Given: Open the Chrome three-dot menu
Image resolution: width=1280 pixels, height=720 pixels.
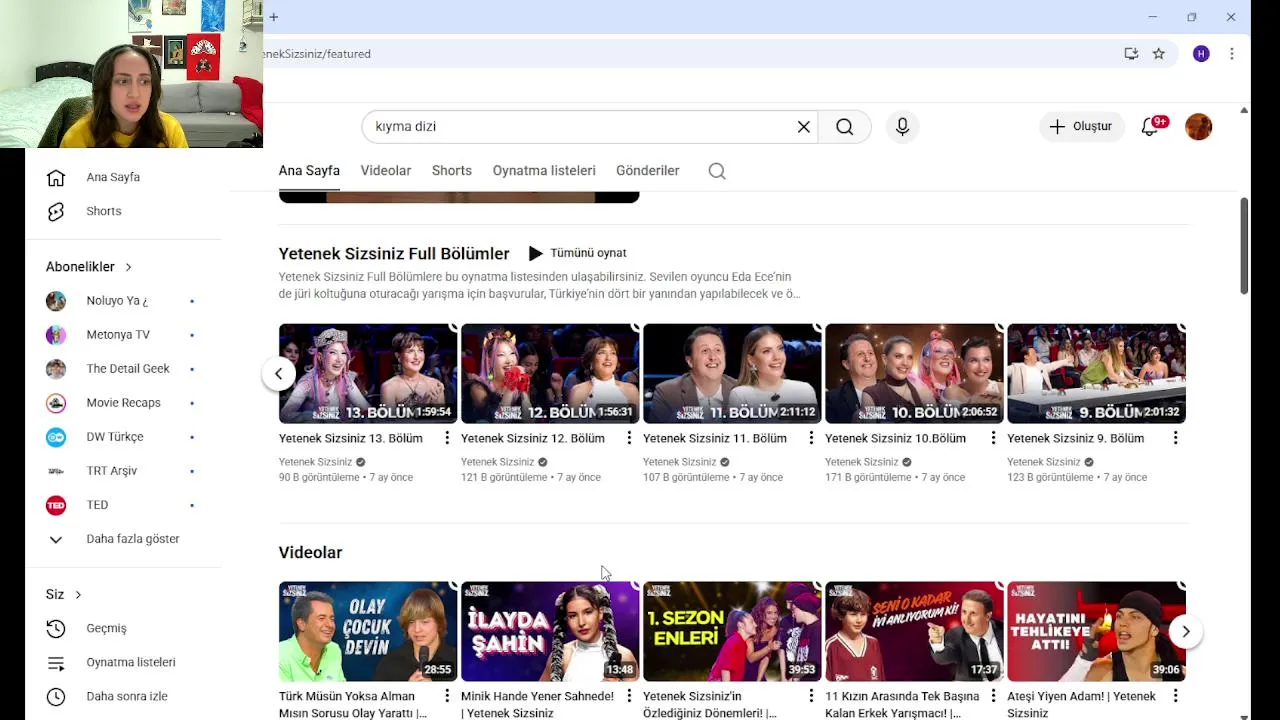Looking at the screenshot, I should [1232, 54].
